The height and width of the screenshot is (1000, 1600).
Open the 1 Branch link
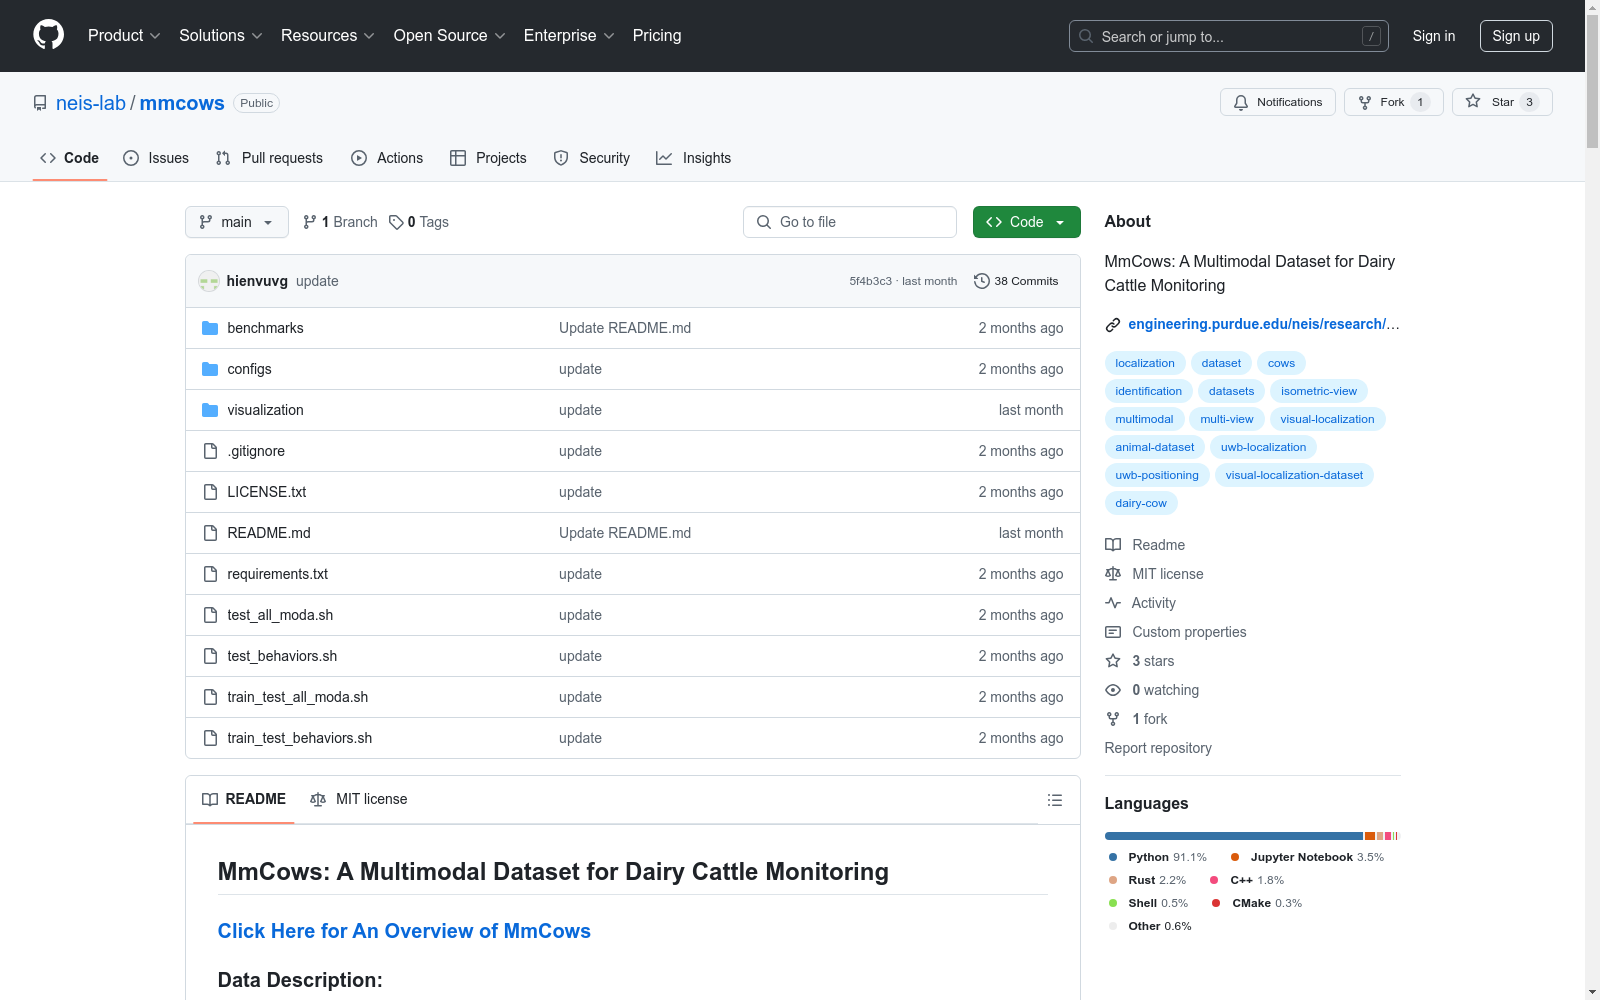(340, 222)
